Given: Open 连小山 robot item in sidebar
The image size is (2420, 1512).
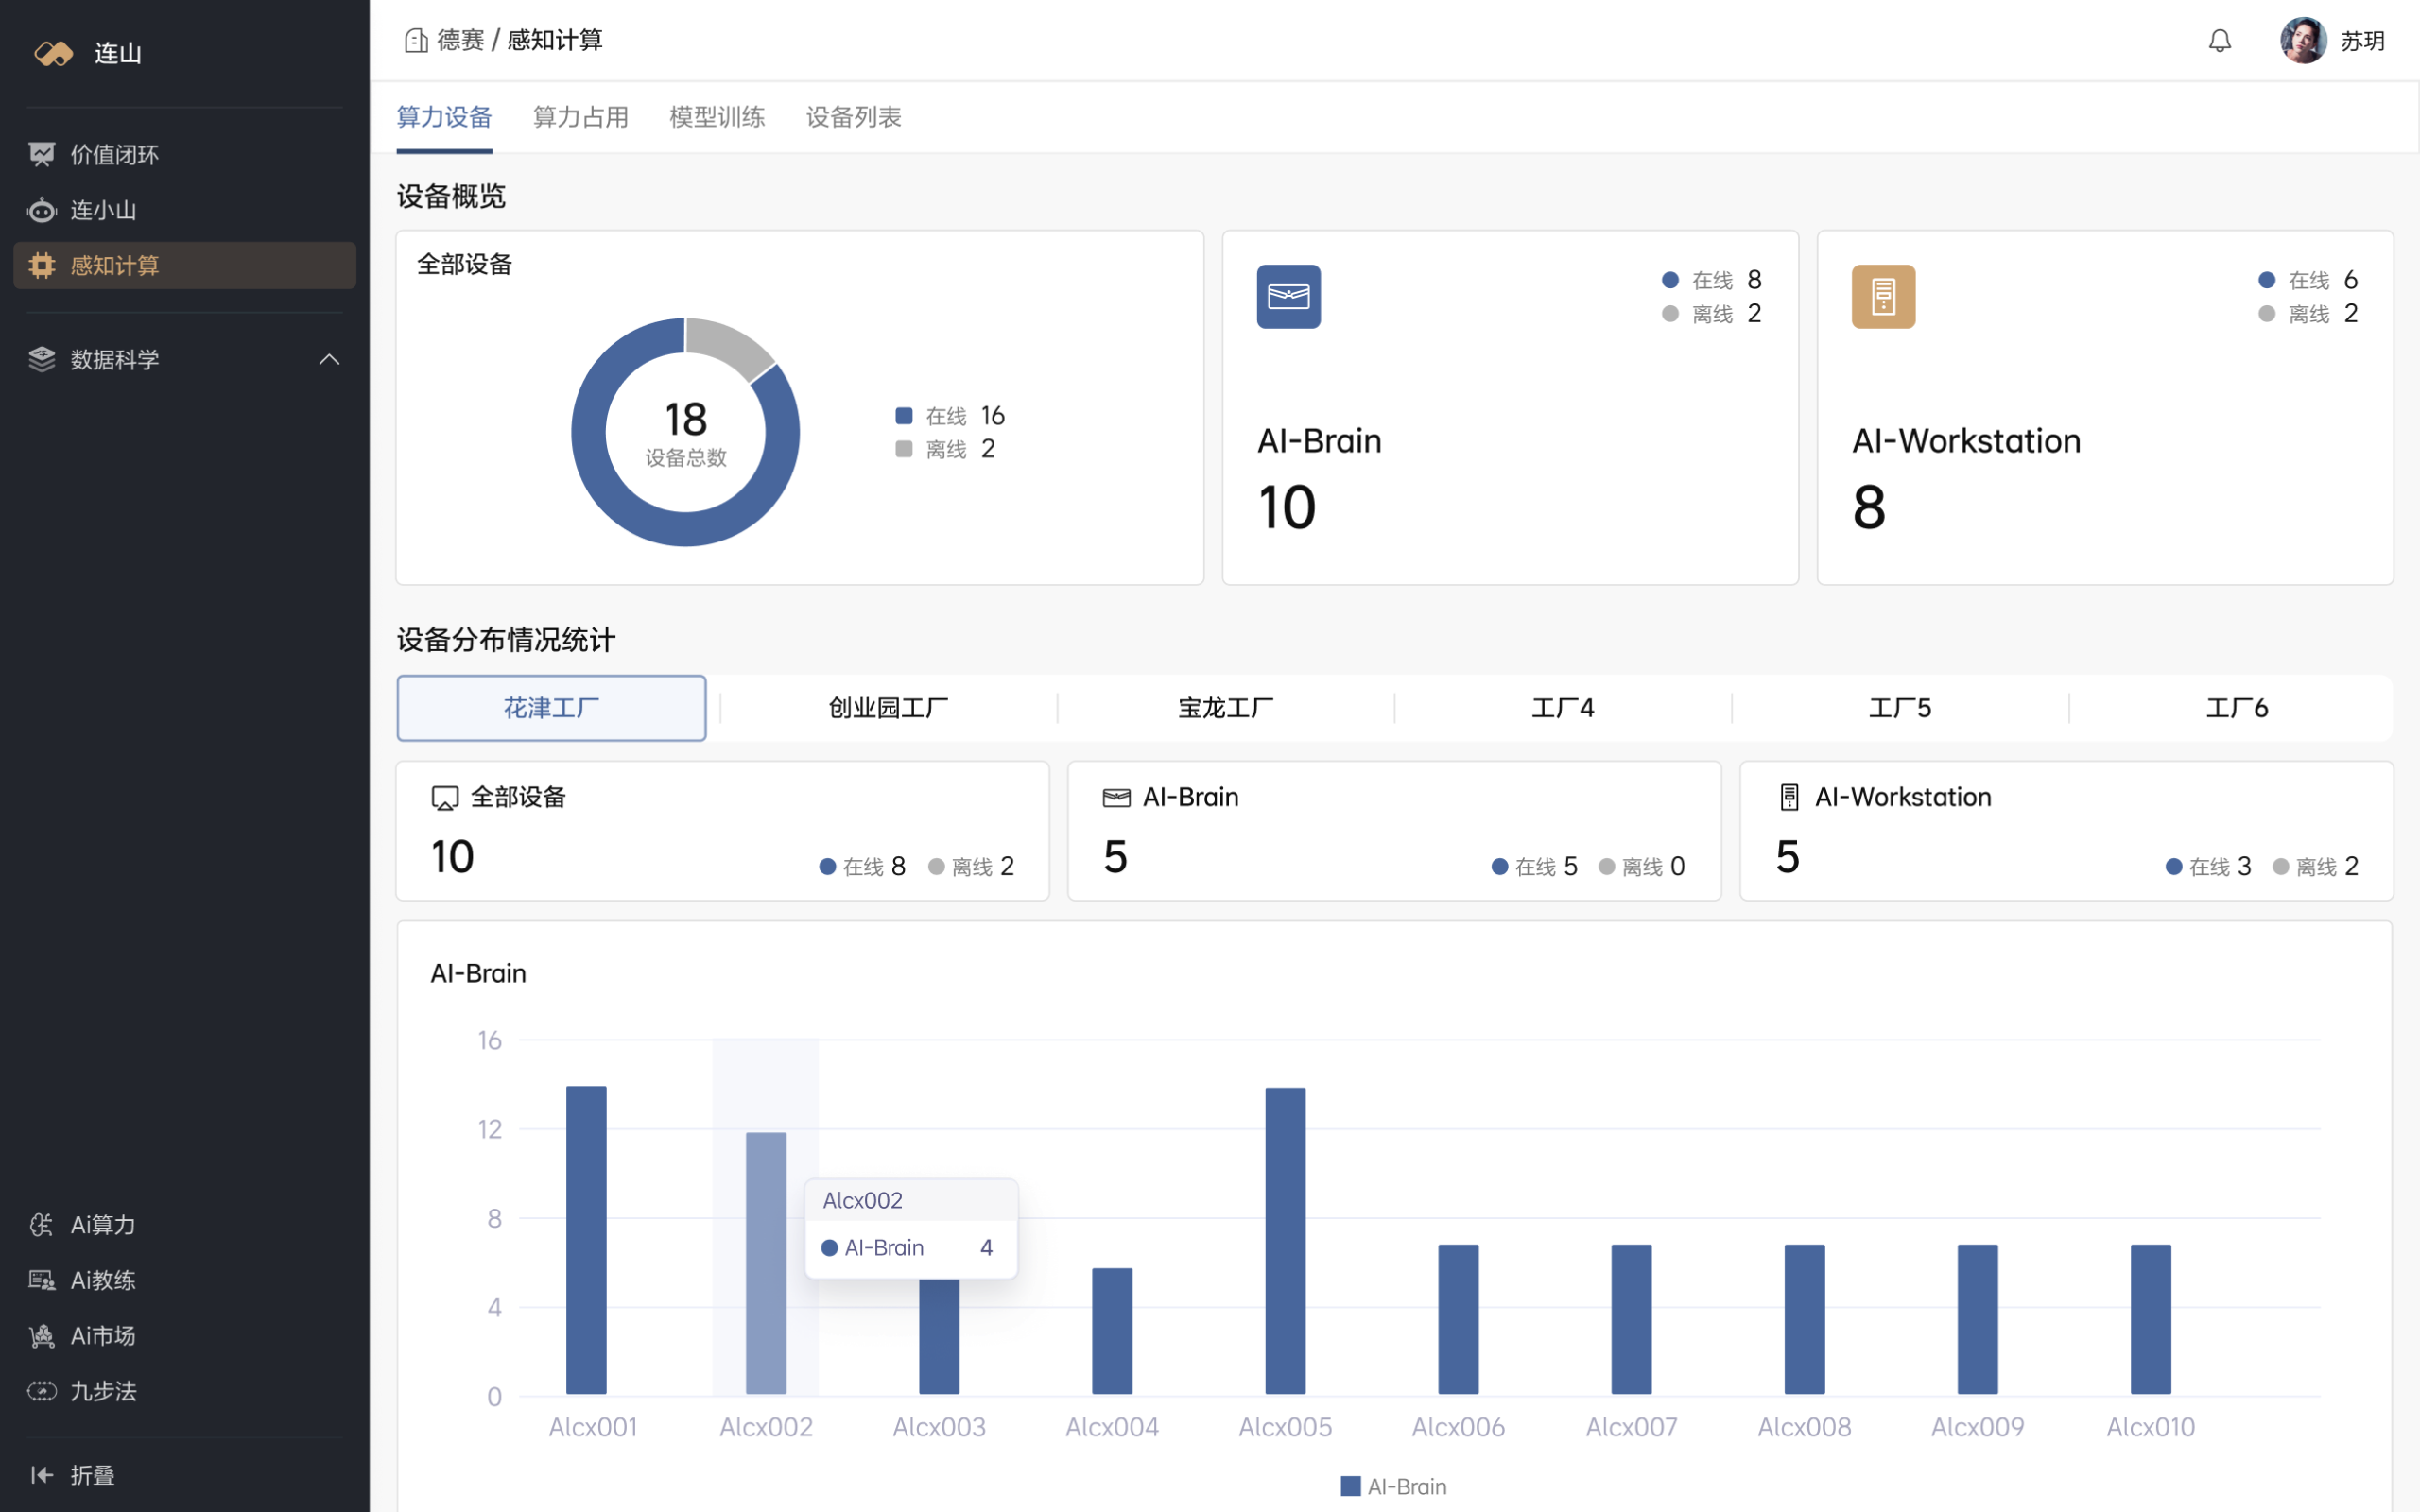Looking at the screenshot, I should click(184, 210).
